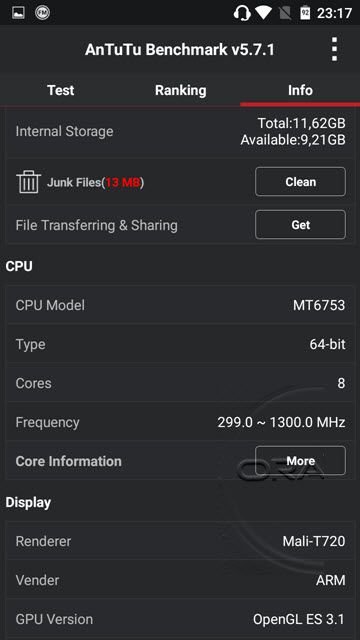Switch to the Test tab

[x=60, y=90]
